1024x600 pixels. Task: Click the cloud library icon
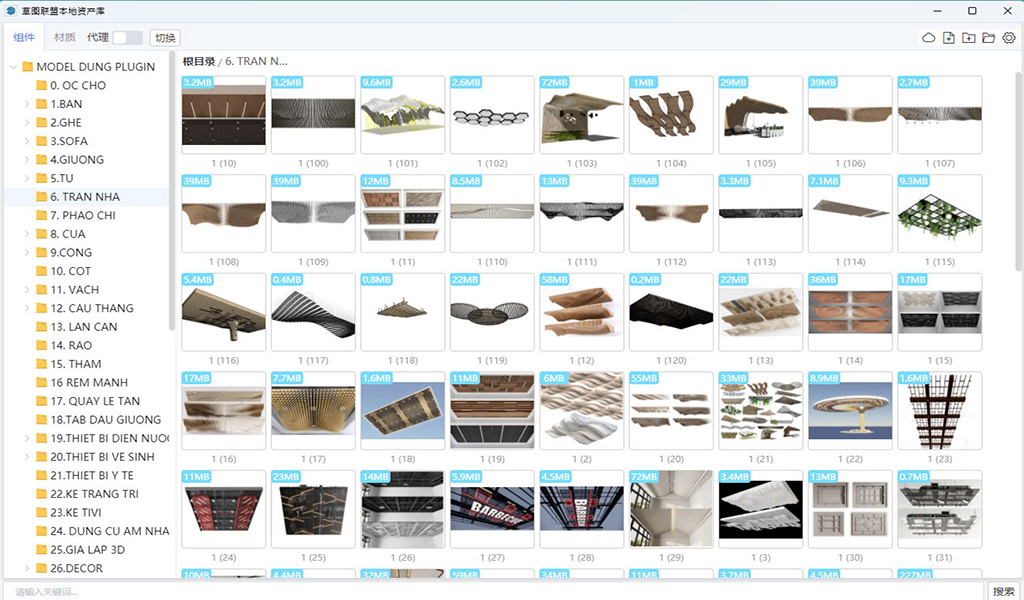click(928, 38)
